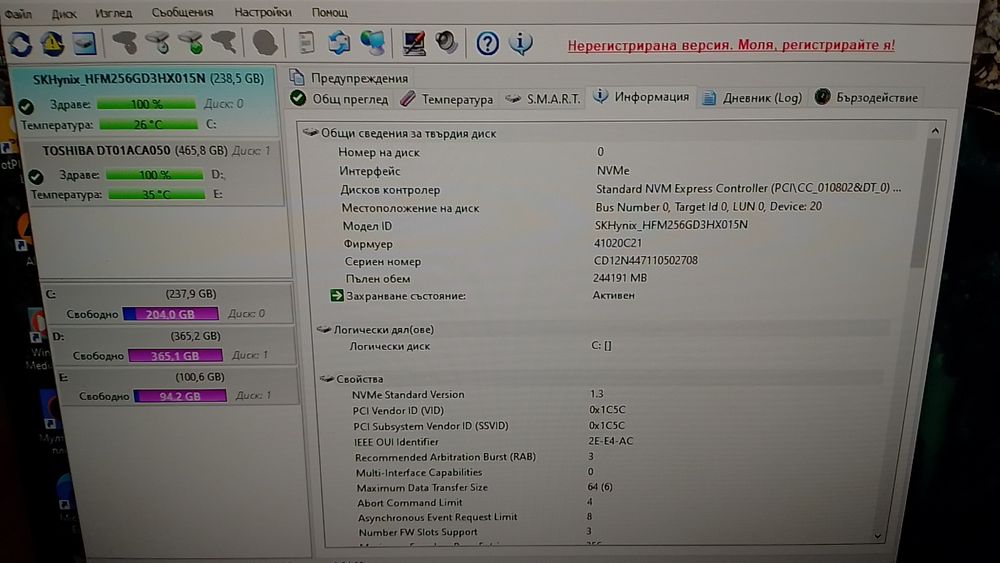
Task: Click the TOSHIBA health 100 % bar
Action: click(x=154, y=174)
